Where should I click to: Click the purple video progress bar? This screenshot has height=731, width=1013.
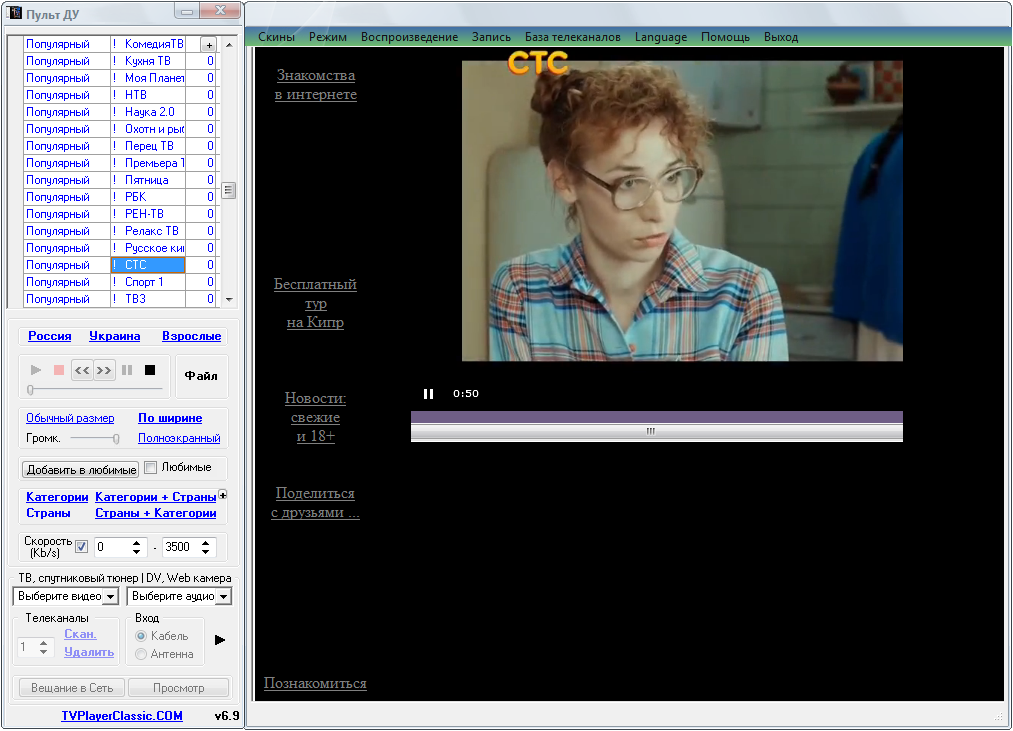tap(657, 418)
